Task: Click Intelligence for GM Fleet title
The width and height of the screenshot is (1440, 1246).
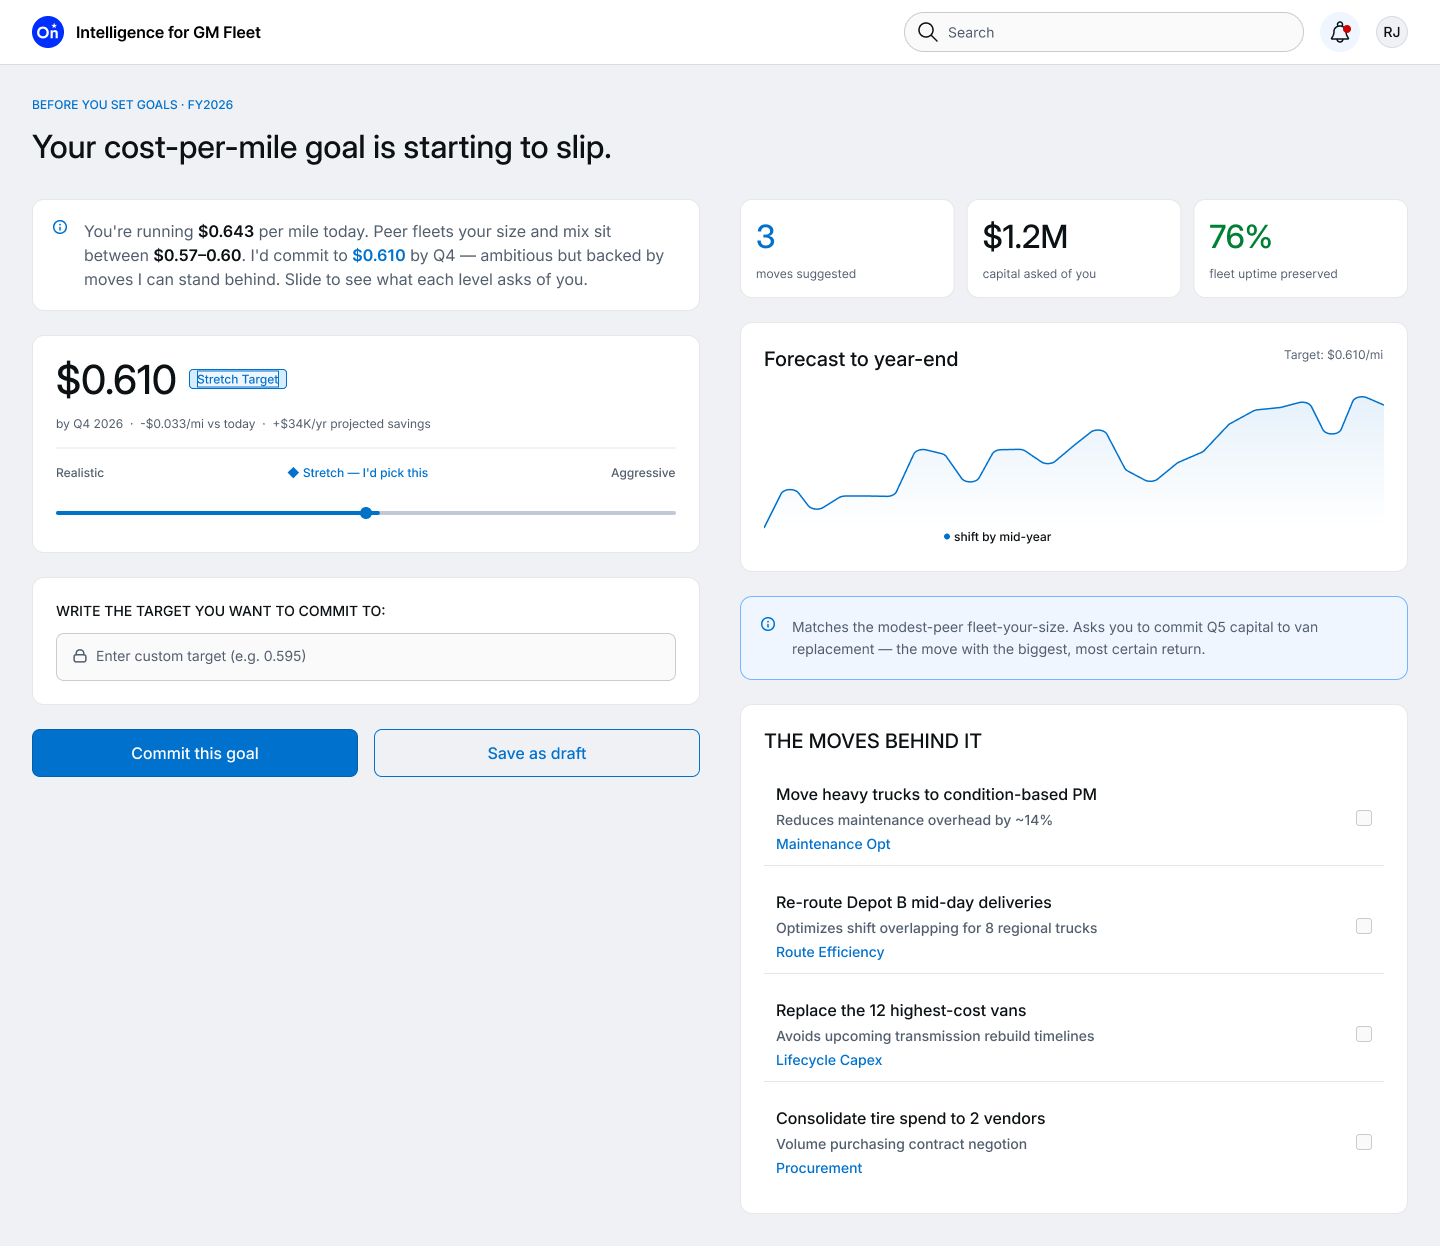Action: click(168, 32)
